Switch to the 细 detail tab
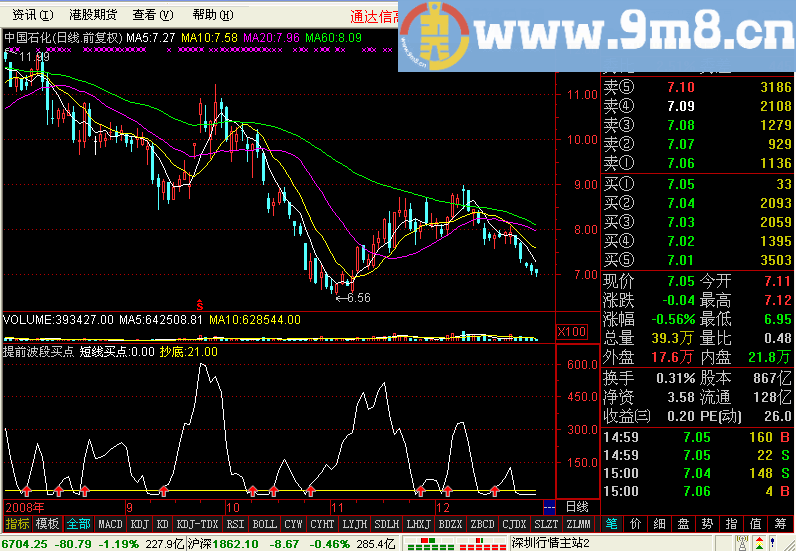The width and height of the screenshot is (796, 551). 659,524
